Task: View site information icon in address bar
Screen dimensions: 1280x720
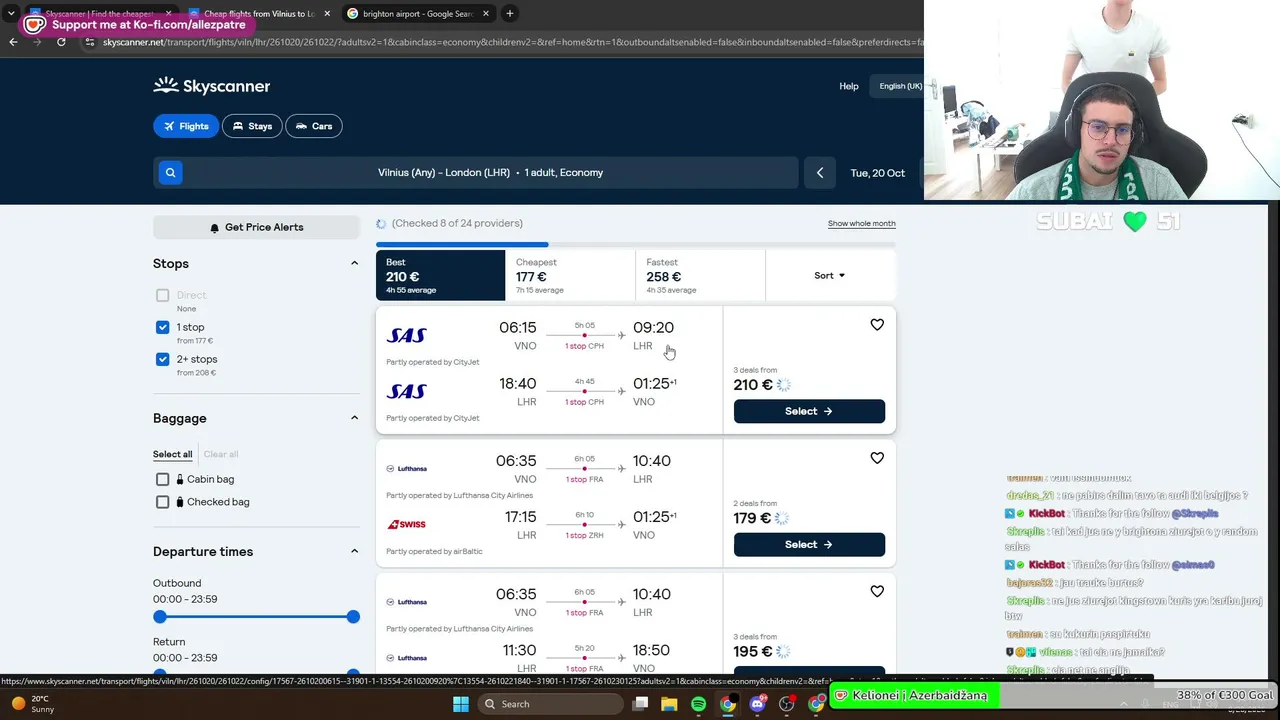Action: pos(90,42)
